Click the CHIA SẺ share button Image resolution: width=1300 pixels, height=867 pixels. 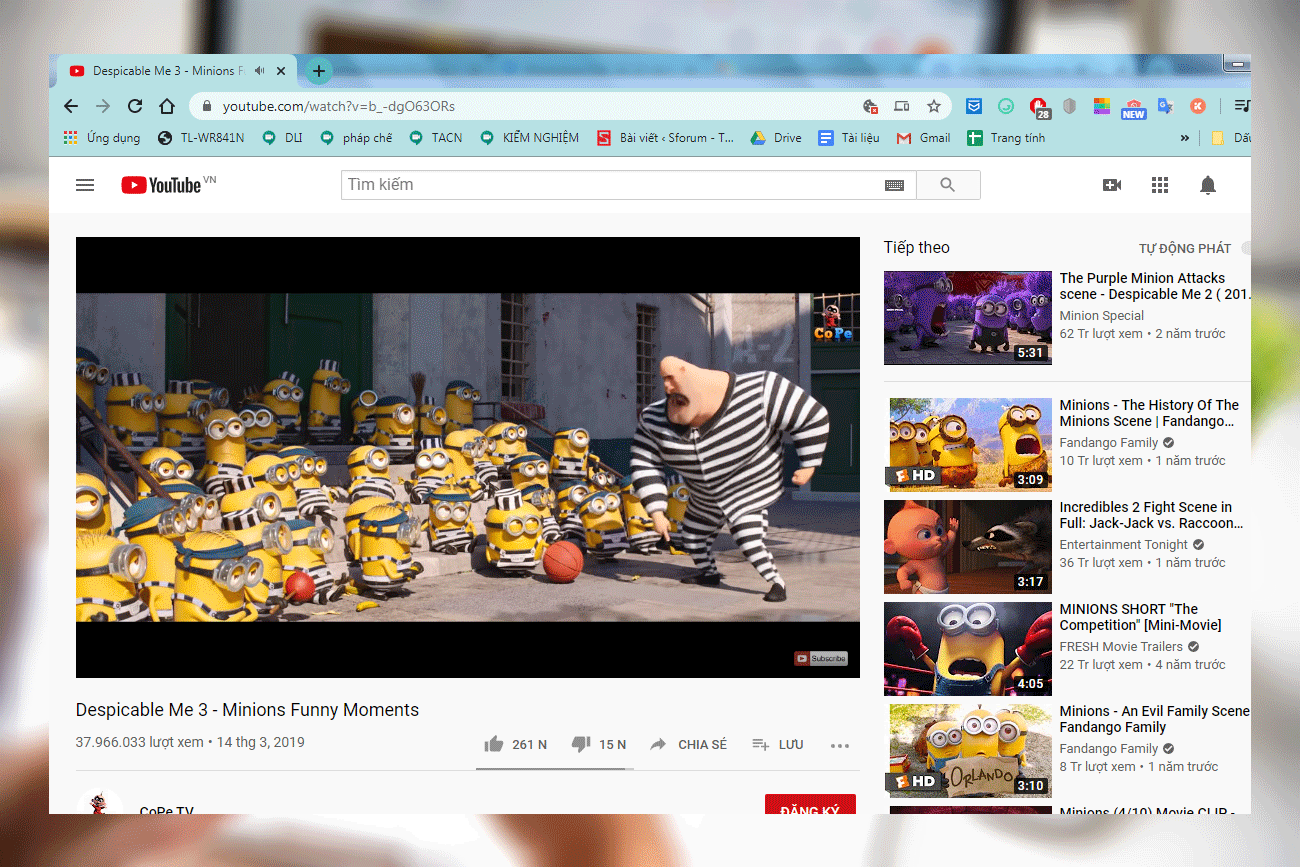tap(689, 745)
